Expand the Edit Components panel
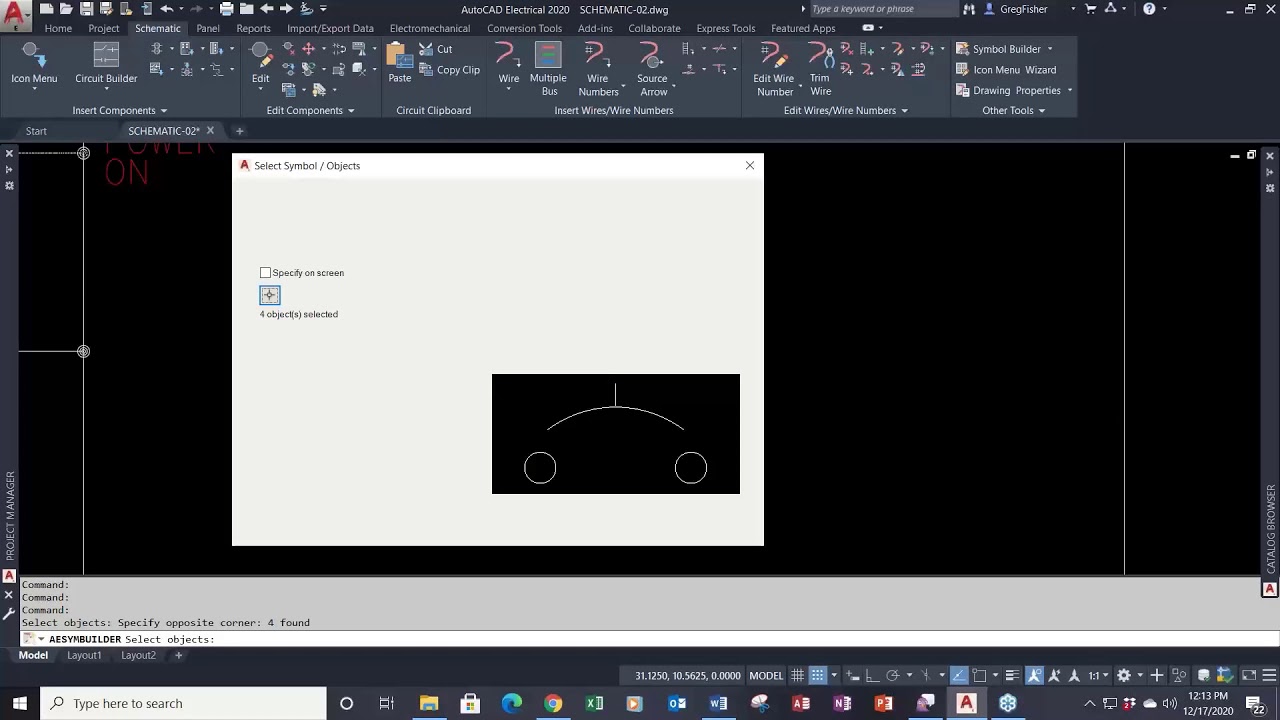This screenshot has width=1280, height=720. point(310,111)
